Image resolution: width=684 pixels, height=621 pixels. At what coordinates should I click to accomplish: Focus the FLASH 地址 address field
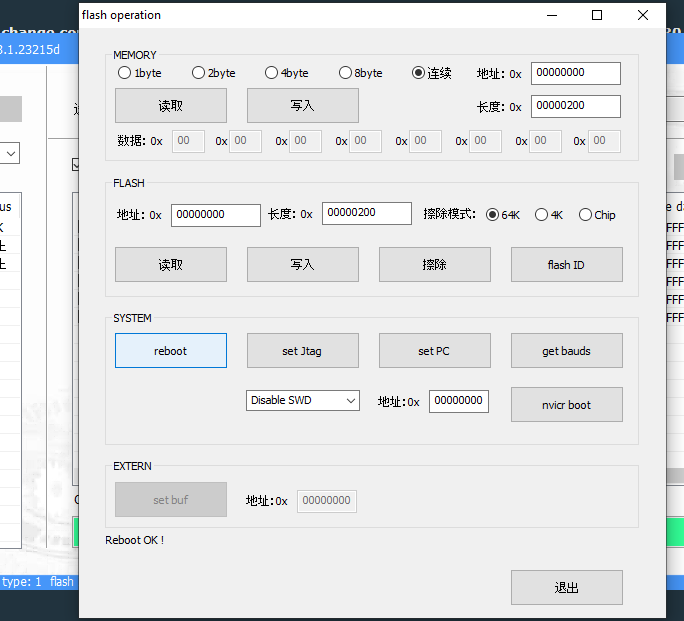[215, 215]
